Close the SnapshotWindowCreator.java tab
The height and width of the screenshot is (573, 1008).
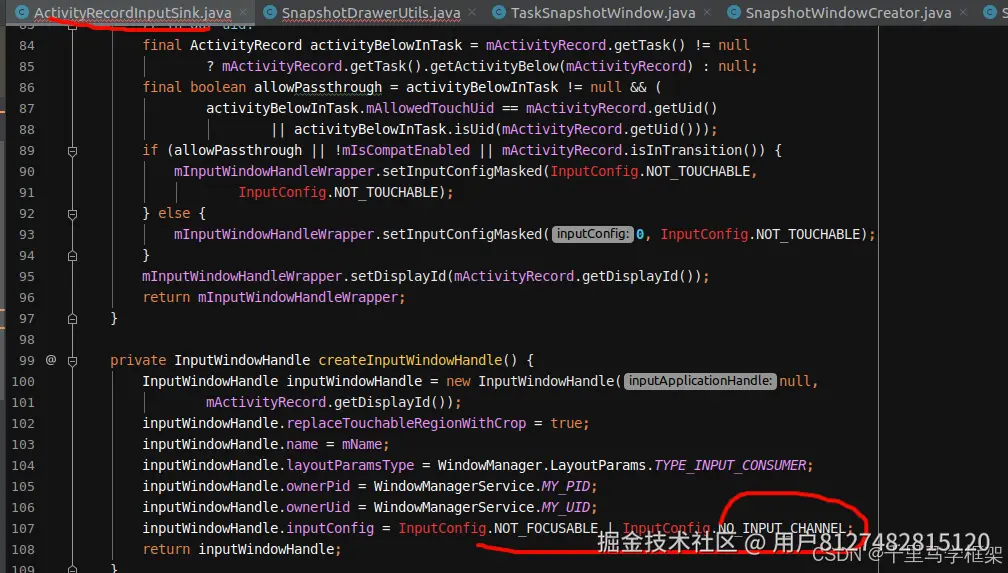point(963,12)
